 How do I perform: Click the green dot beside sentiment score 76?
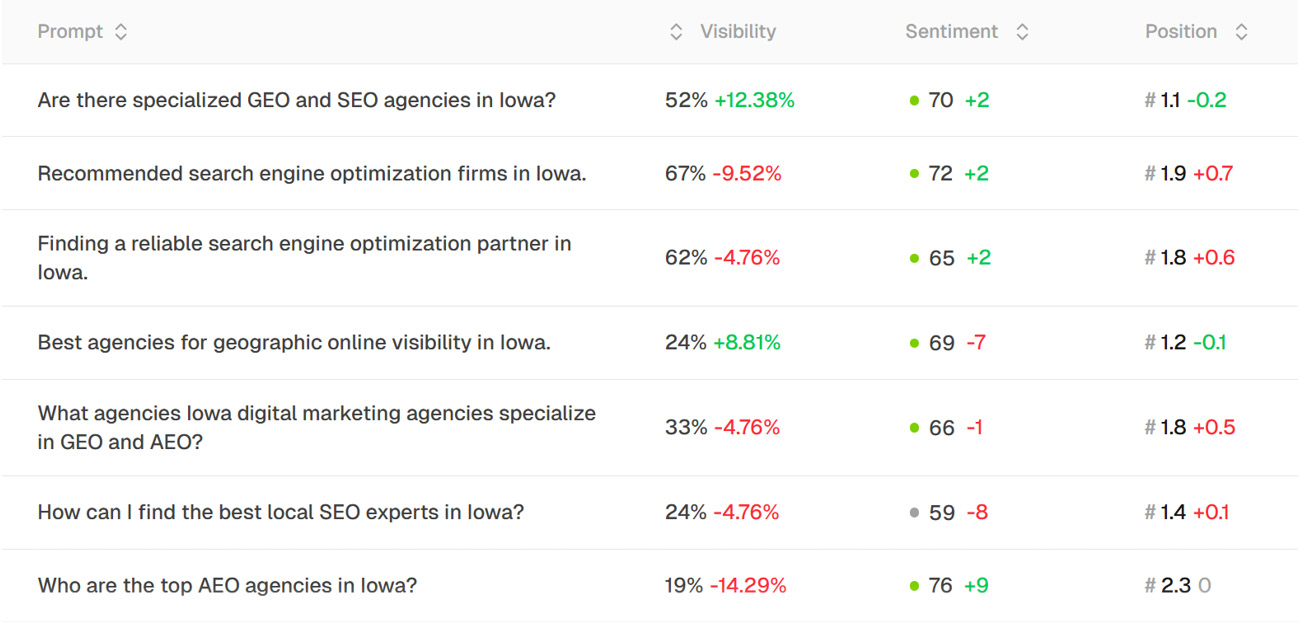pos(913,585)
